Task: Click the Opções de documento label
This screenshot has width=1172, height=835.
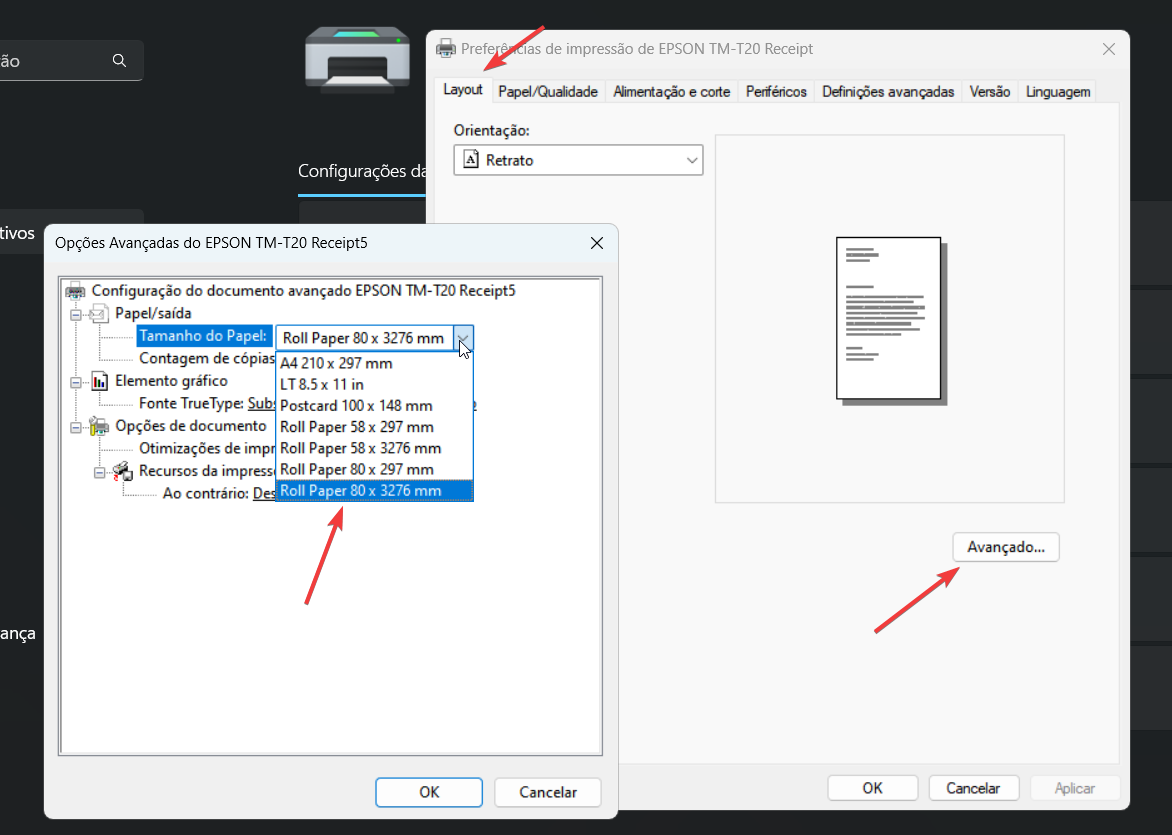Action: [191, 426]
